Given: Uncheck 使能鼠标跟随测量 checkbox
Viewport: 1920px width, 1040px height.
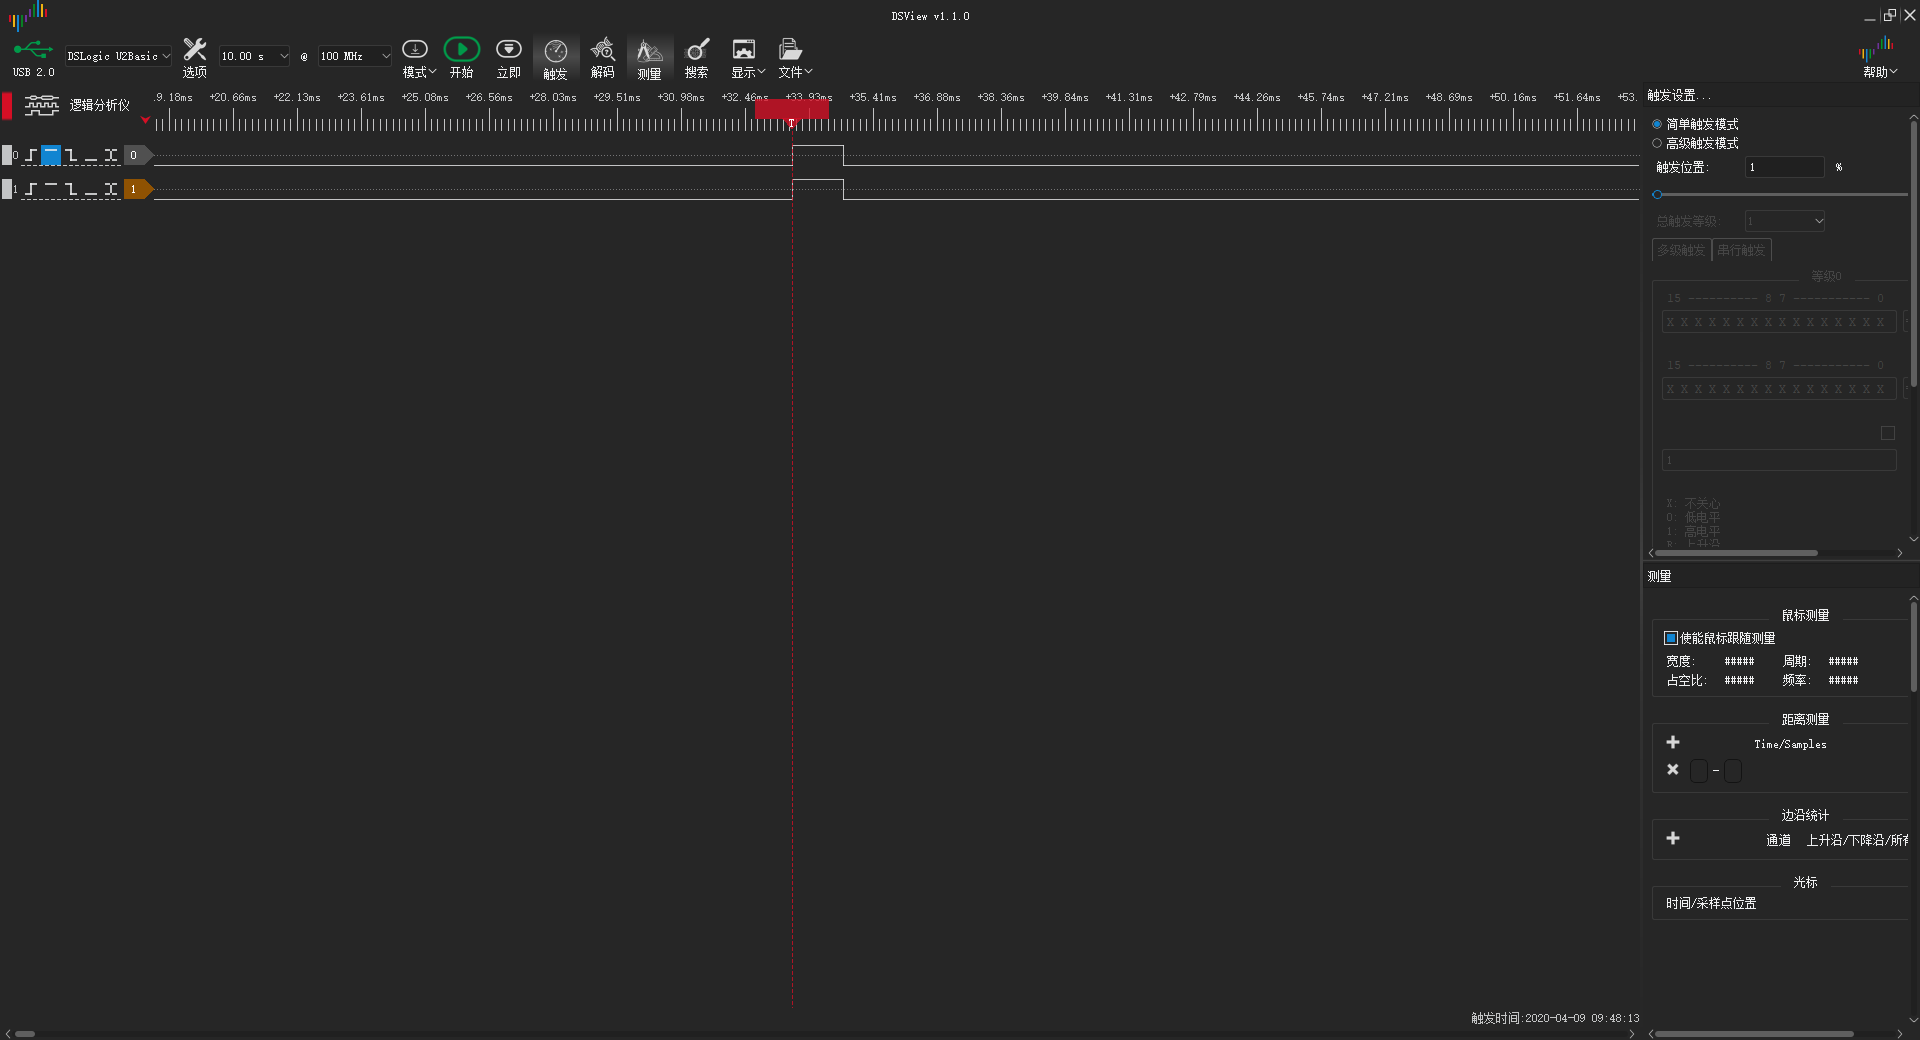Looking at the screenshot, I should (1670, 638).
